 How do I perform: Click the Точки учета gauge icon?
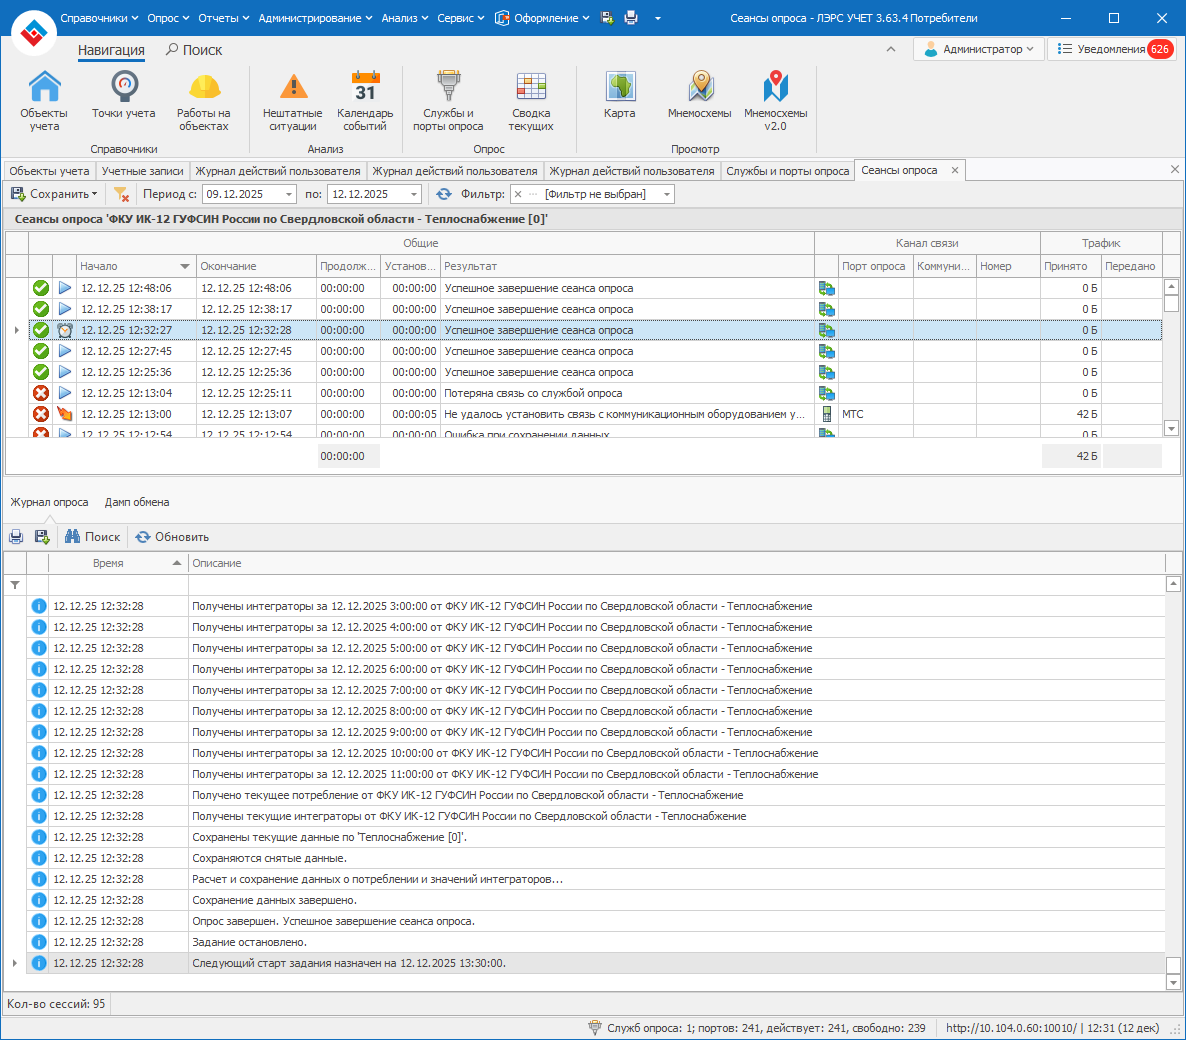(x=124, y=90)
